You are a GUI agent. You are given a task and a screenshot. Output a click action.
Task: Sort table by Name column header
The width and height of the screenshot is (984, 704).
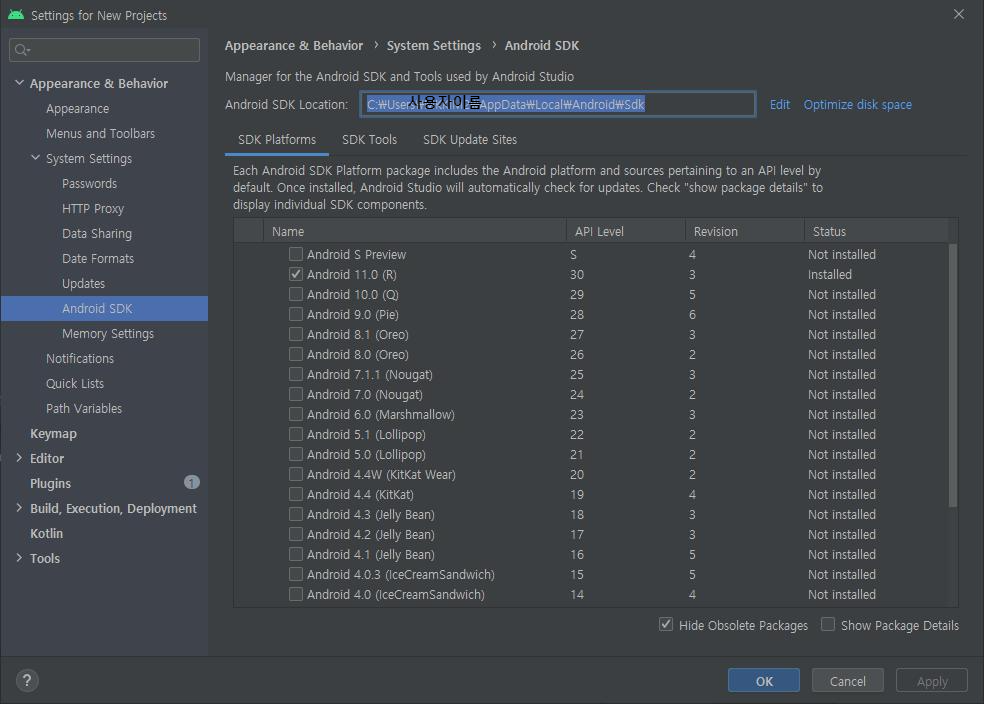tap(415, 232)
